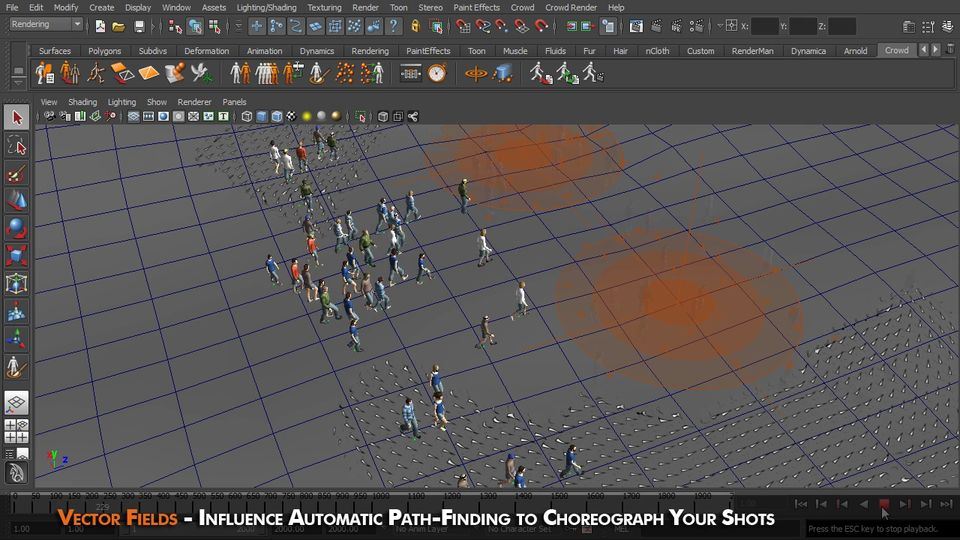The image size is (960, 540).
Task: Open the Paint Effects menu
Action: (x=476, y=7)
